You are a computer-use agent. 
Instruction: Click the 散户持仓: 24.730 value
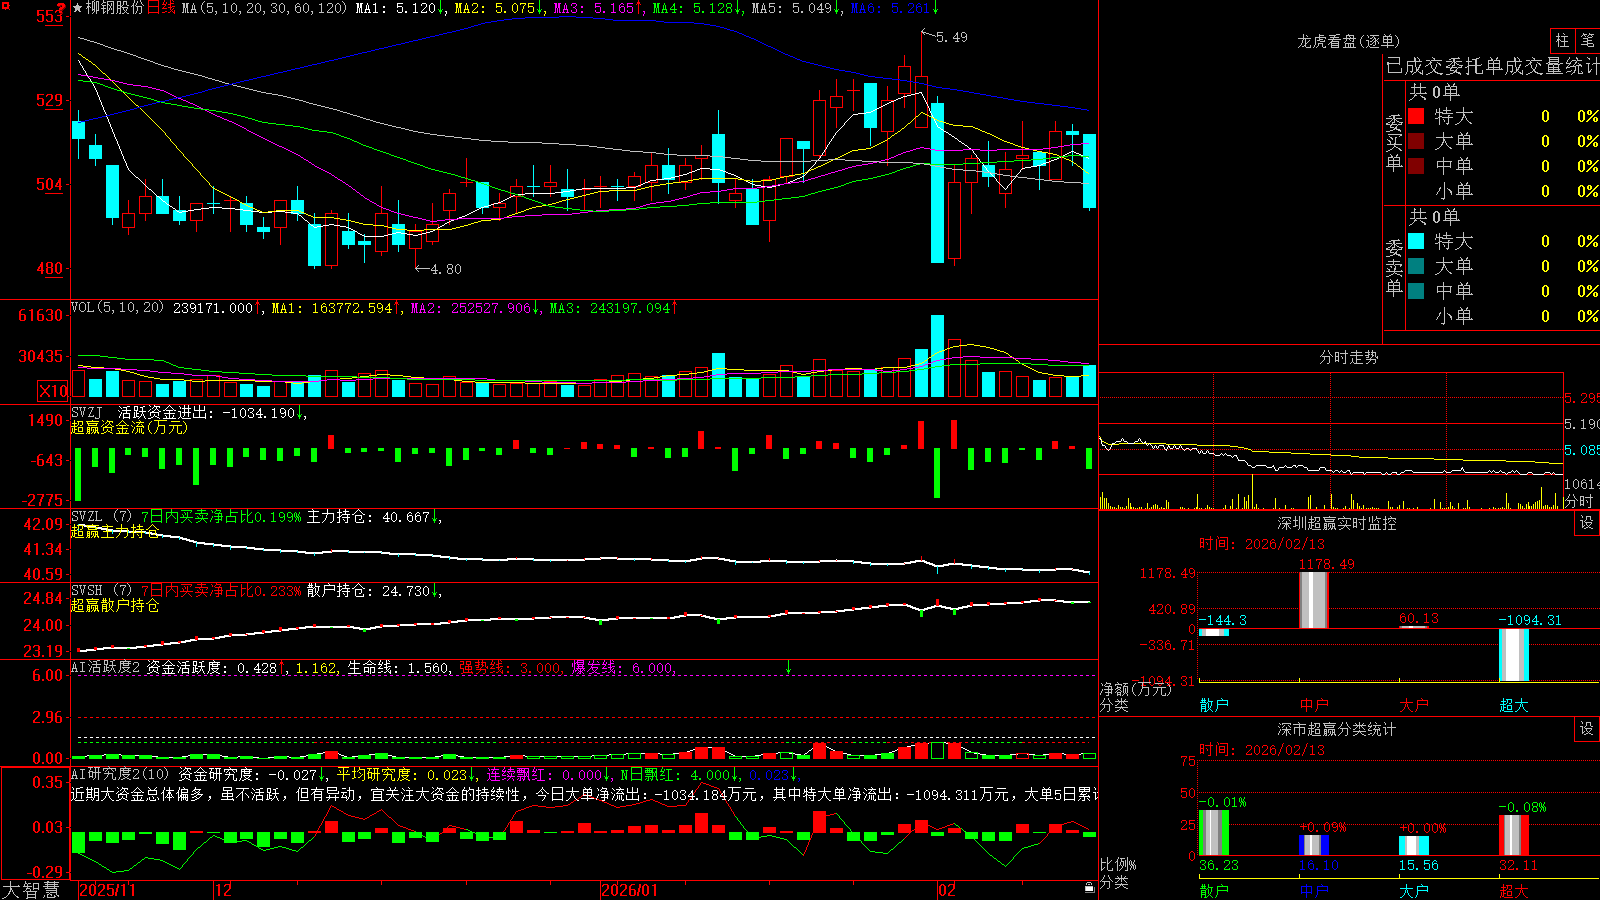tap(368, 591)
